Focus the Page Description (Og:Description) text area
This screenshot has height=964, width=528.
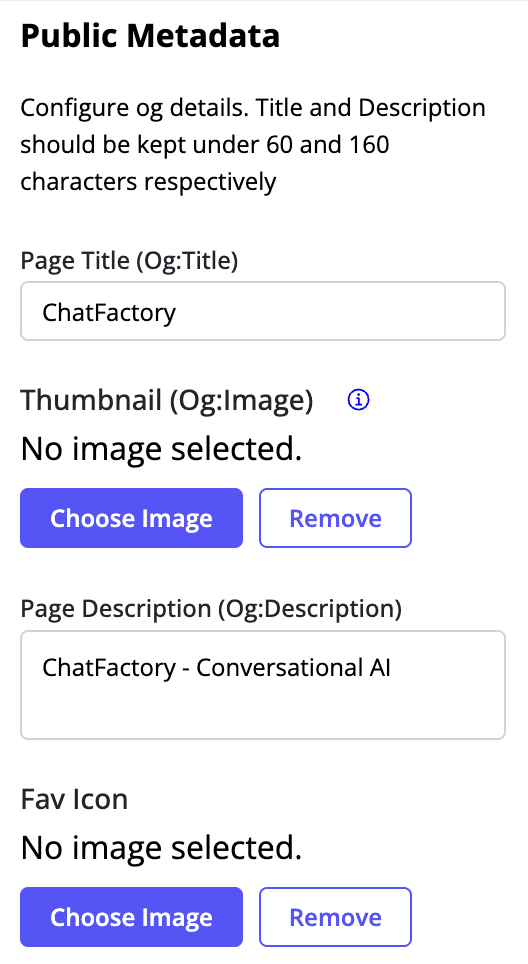[263, 685]
